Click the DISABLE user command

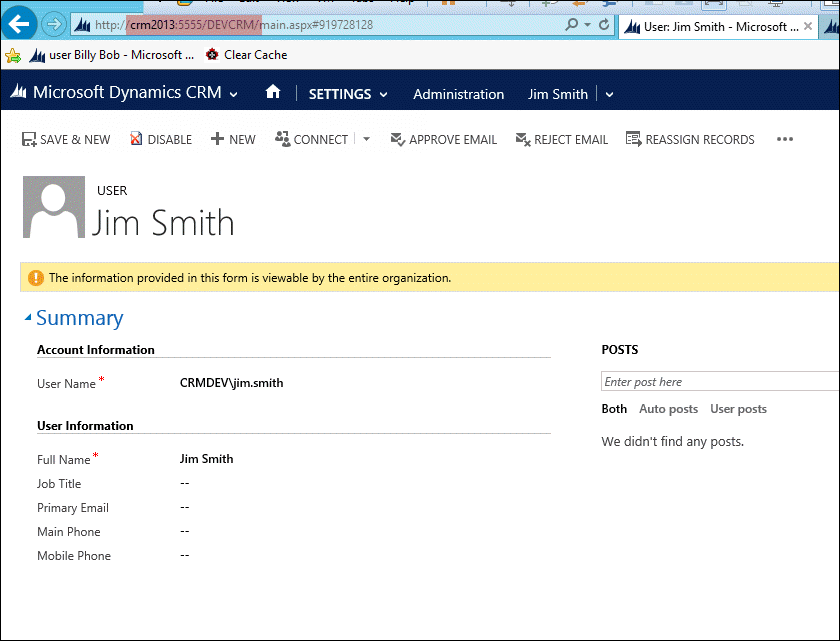[161, 140]
